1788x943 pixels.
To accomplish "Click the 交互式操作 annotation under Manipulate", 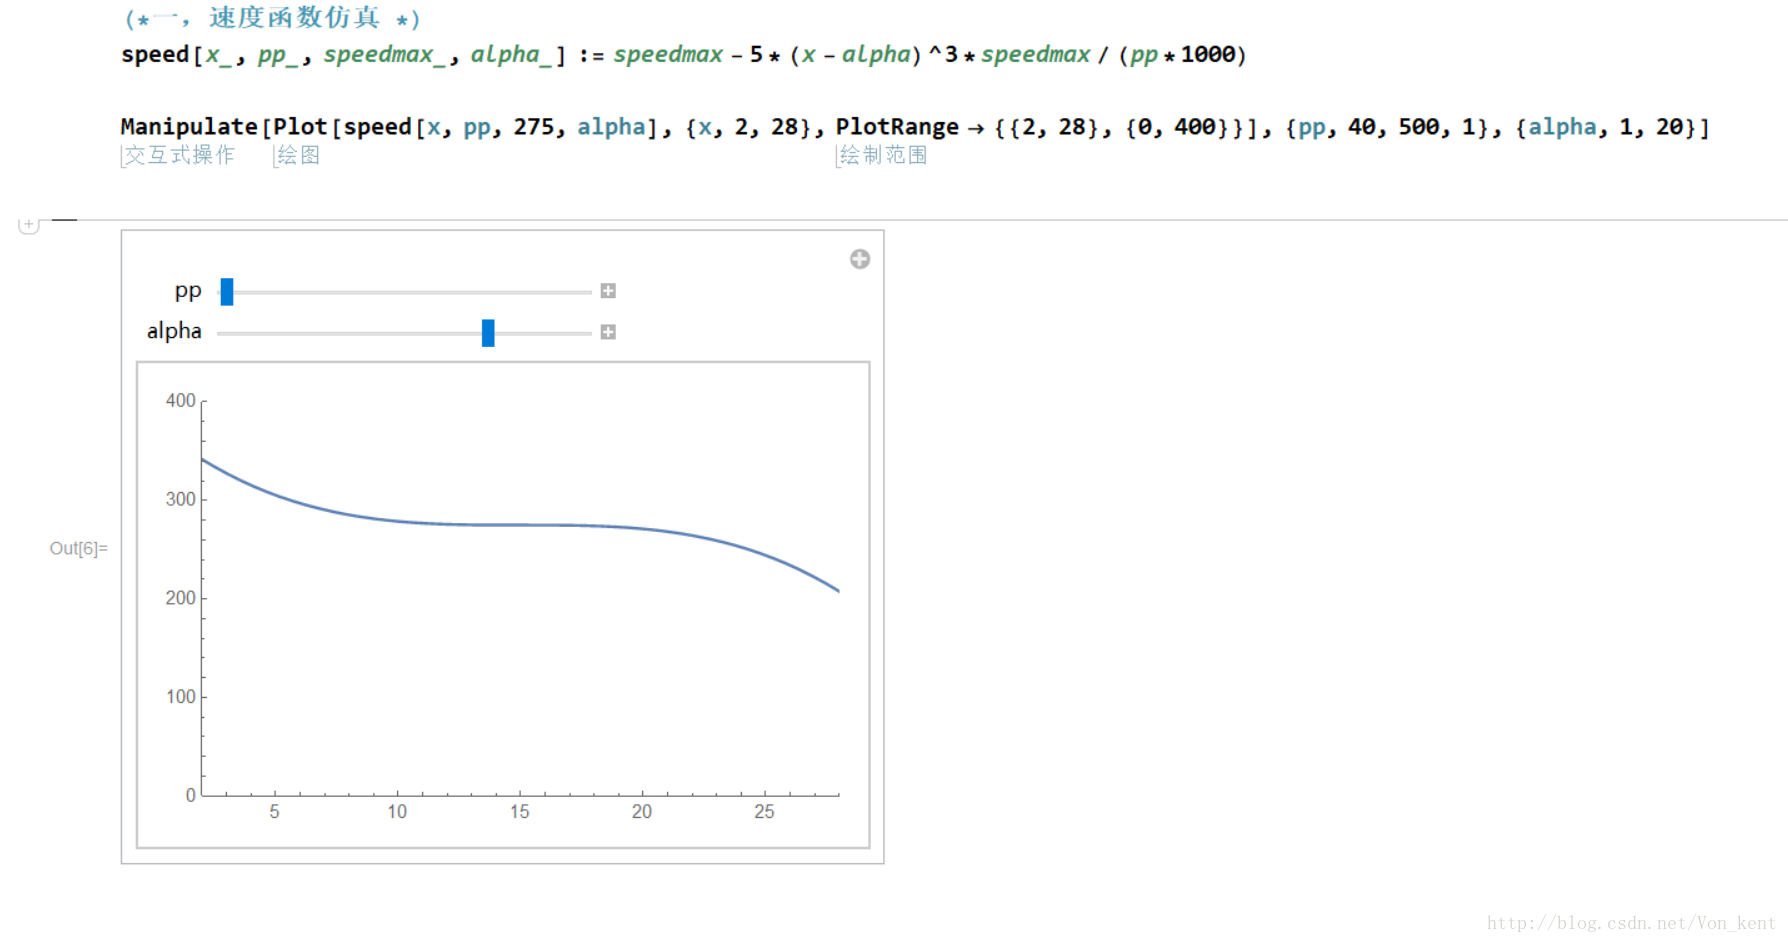I will coord(179,155).
